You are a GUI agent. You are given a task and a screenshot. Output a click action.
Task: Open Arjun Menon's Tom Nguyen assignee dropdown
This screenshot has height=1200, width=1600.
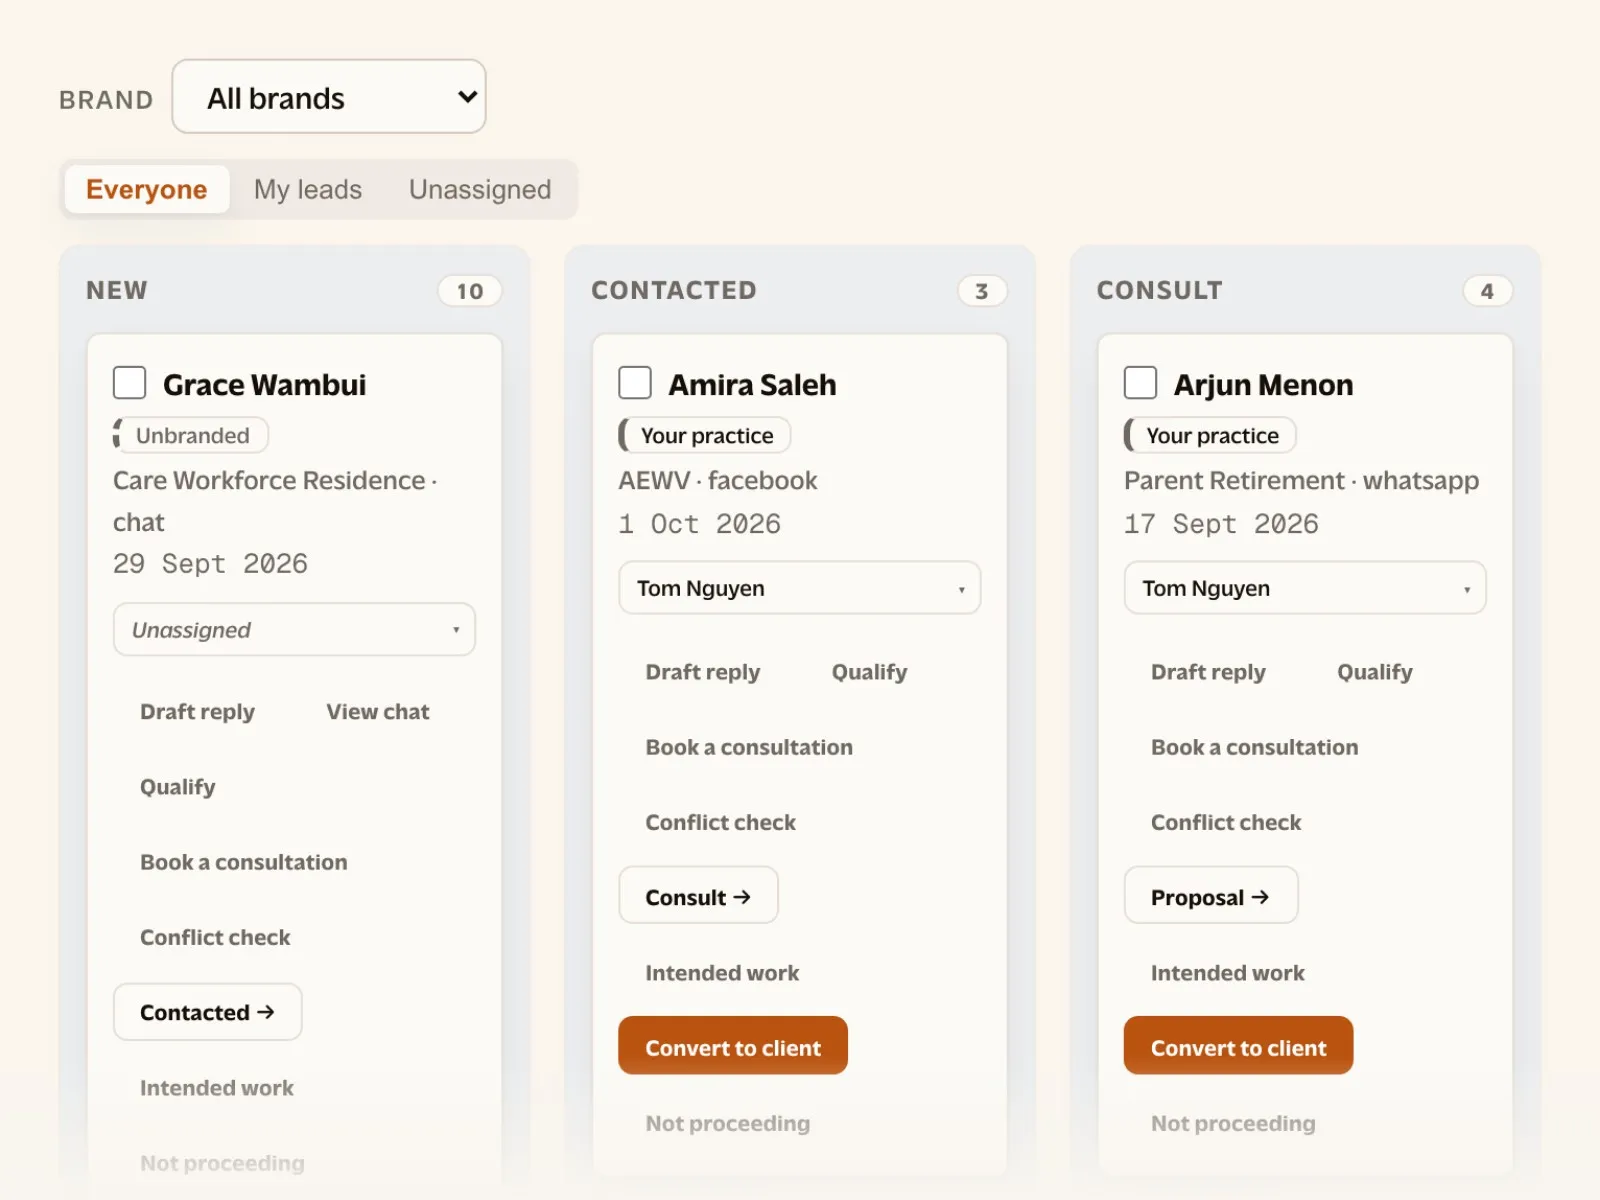click(x=1305, y=588)
